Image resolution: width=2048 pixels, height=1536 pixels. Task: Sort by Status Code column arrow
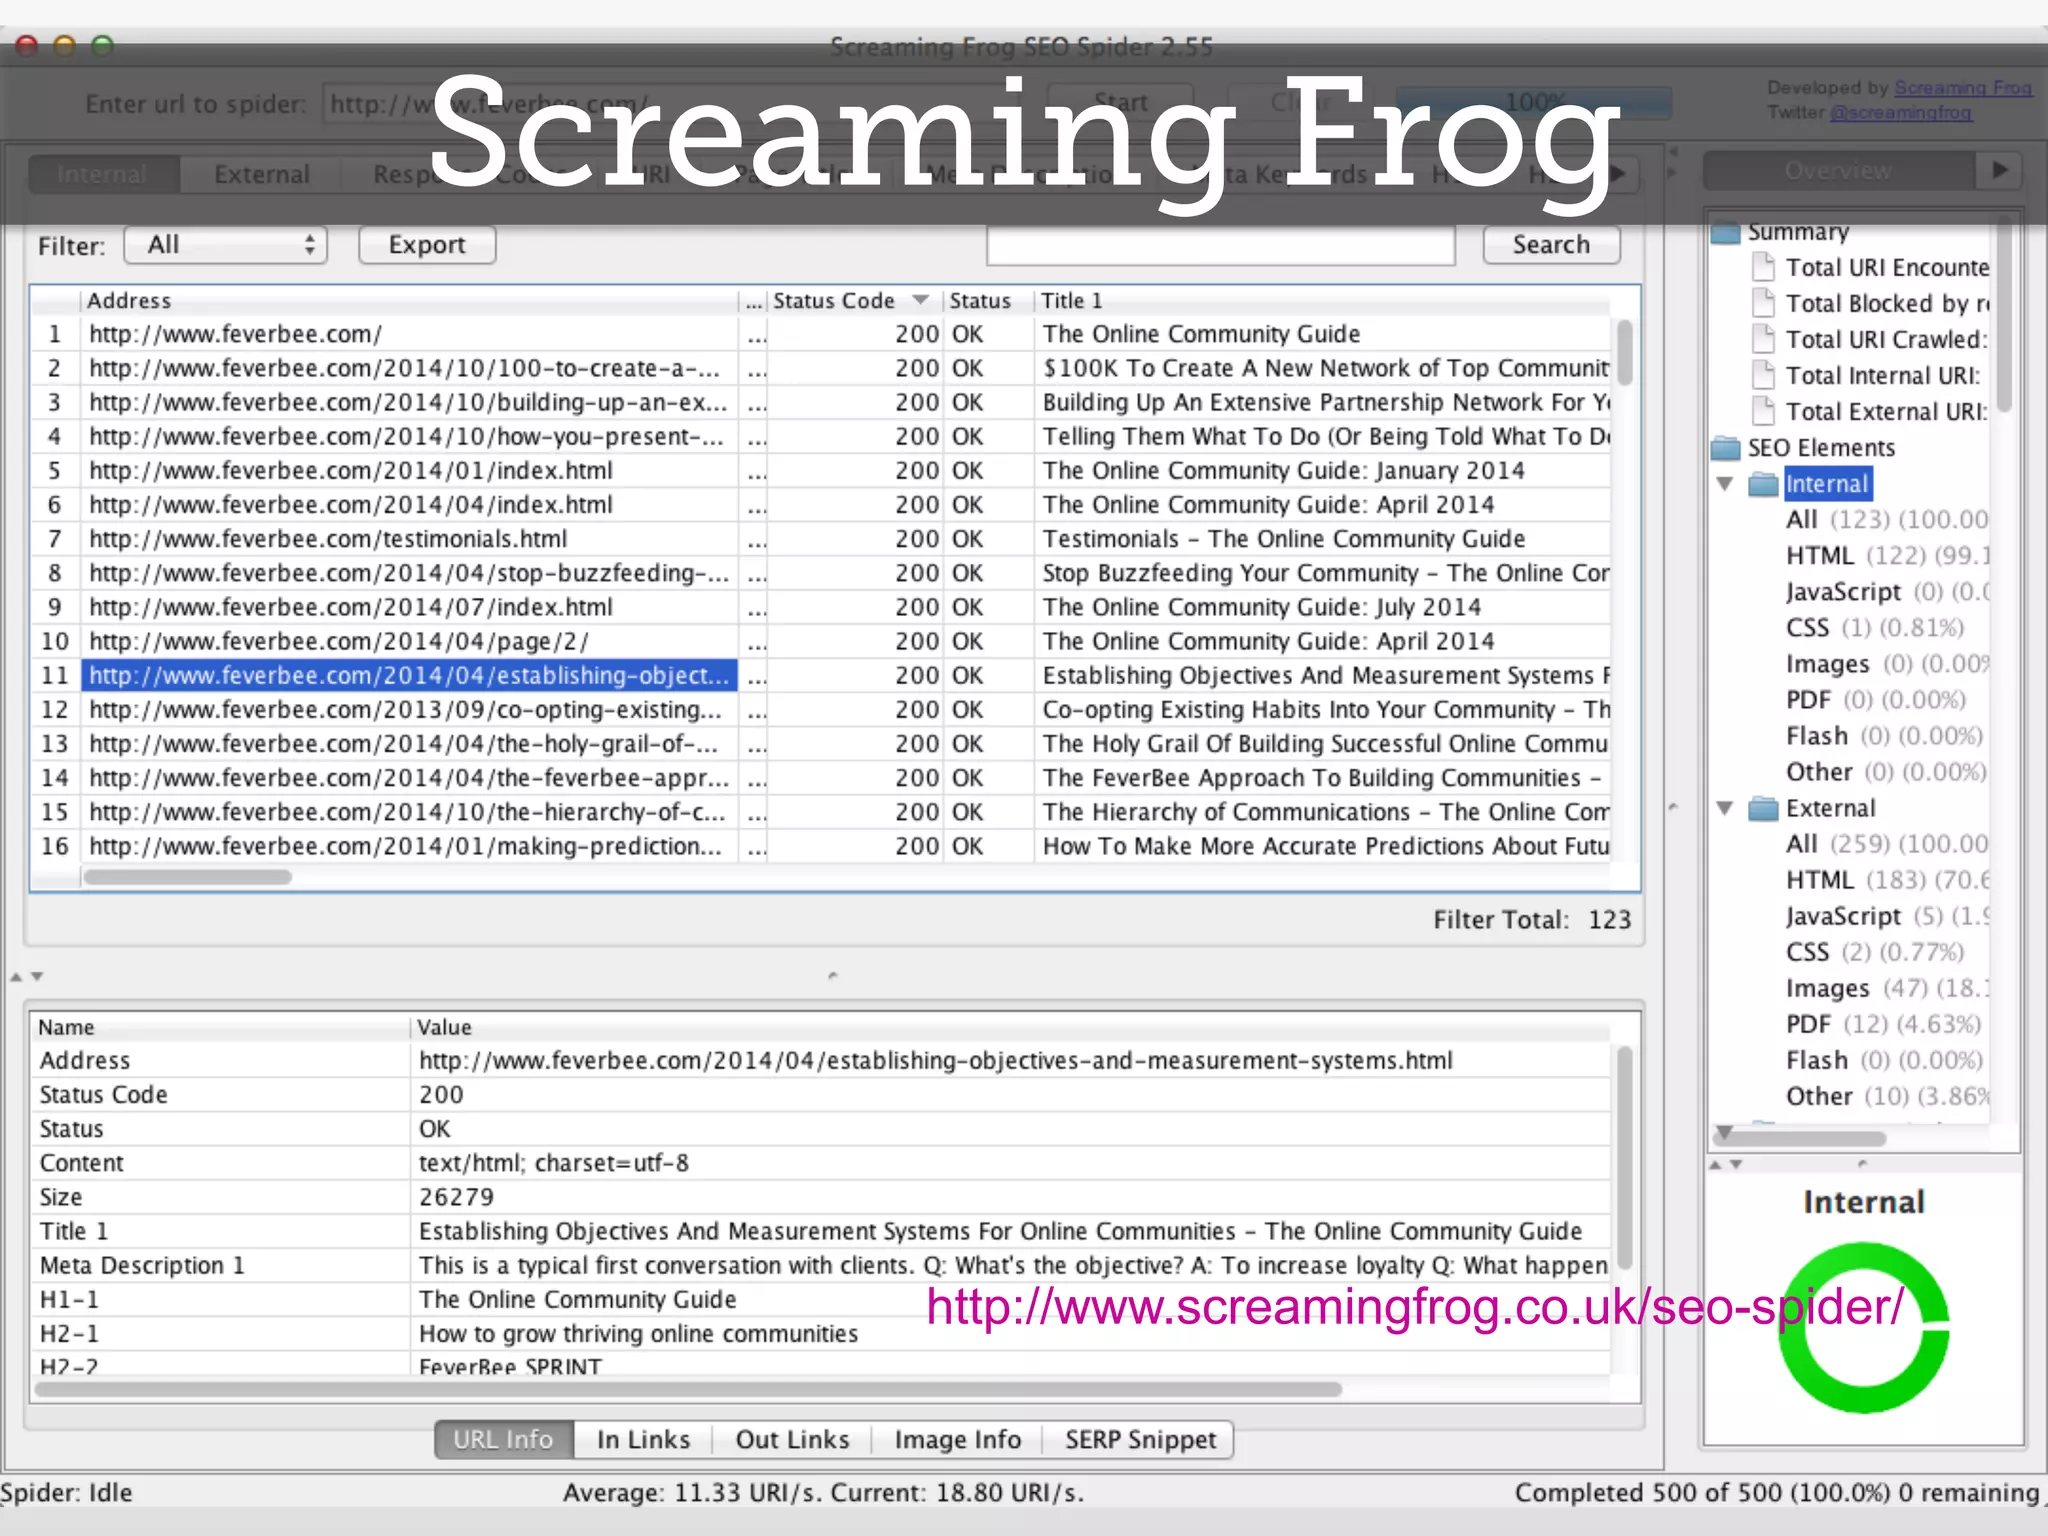(920, 300)
